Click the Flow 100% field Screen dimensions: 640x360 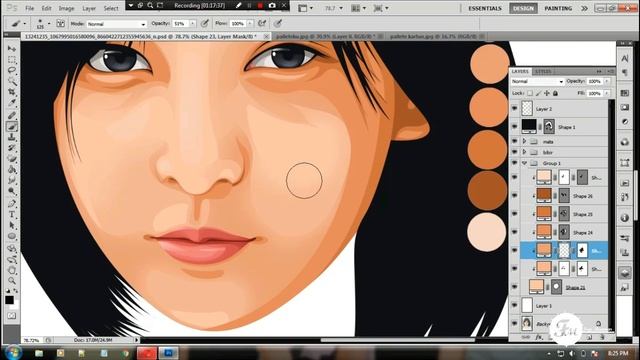(x=238, y=24)
